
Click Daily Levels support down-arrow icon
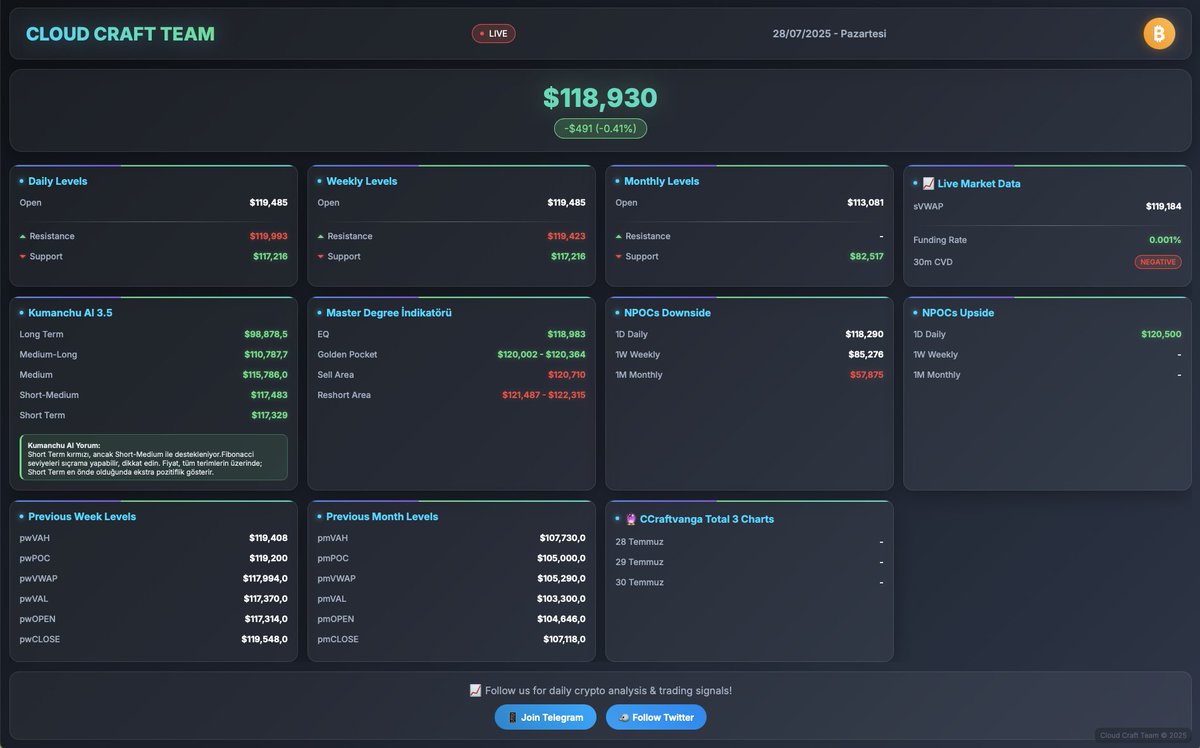(x=23, y=257)
